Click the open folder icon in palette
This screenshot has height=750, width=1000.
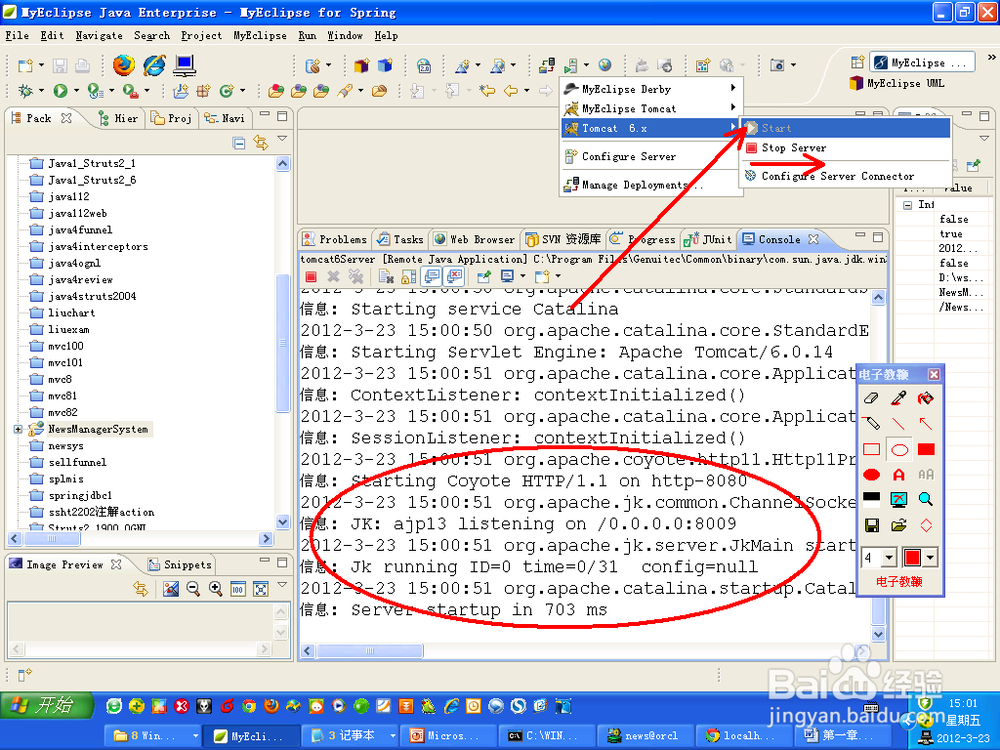click(899, 525)
